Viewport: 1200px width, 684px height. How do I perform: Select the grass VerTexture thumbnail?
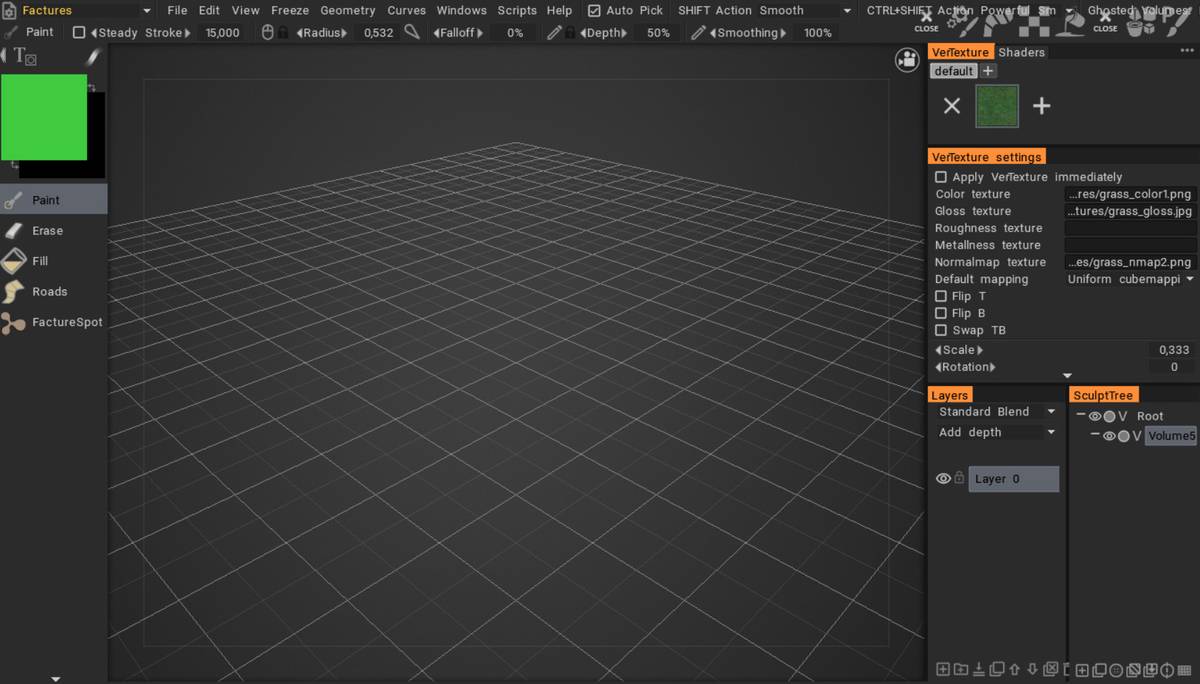997,106
